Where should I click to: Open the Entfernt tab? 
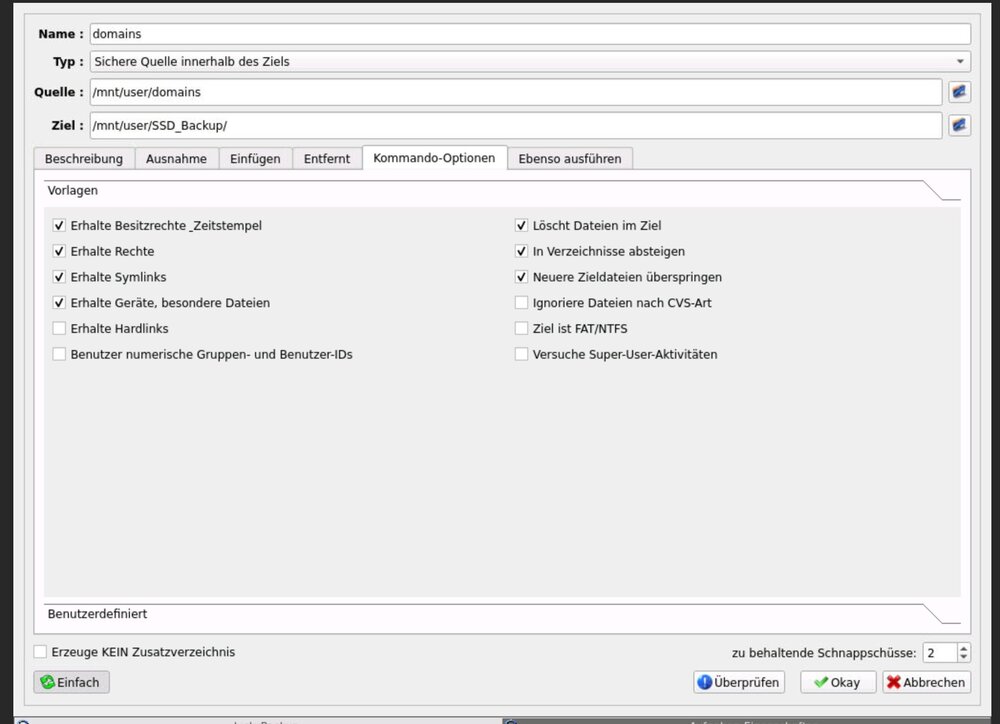pyautogui.click(x=327, y=158)
